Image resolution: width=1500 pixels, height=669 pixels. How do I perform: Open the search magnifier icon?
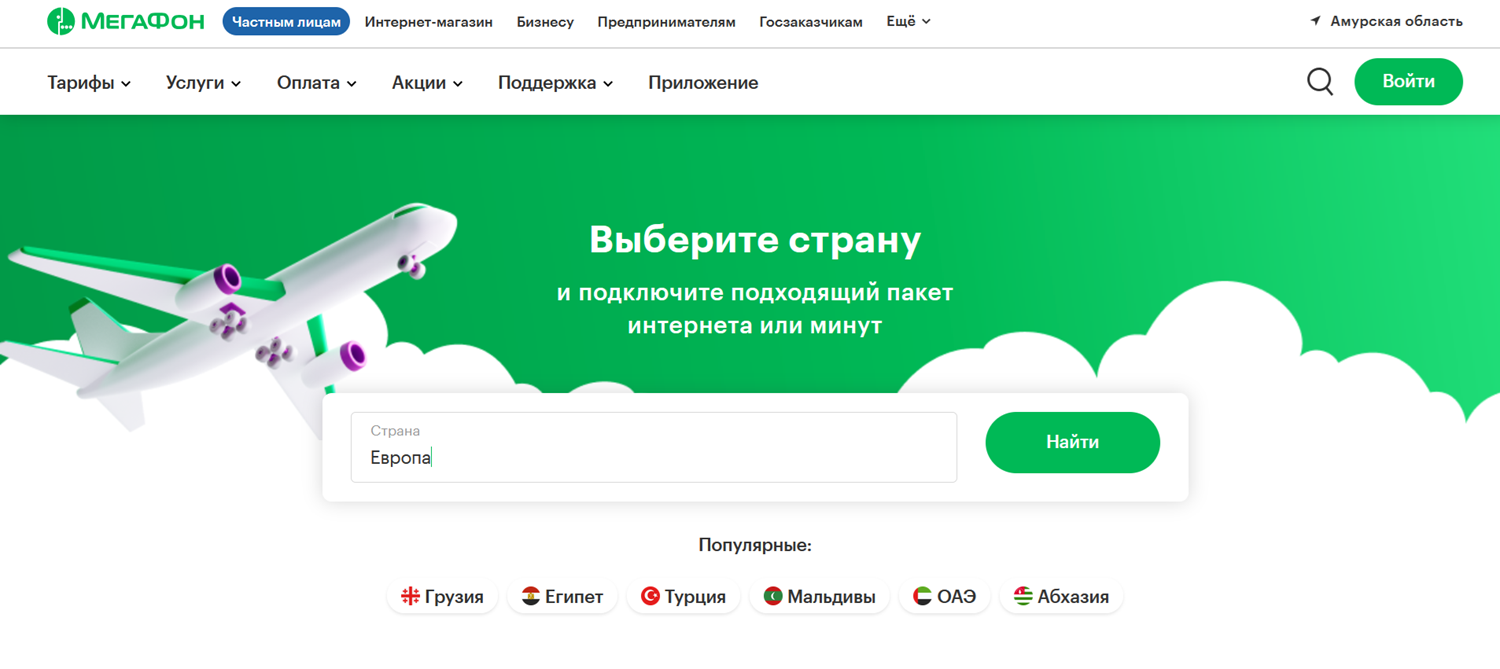pyautogui.click(x=1320, y=82)
